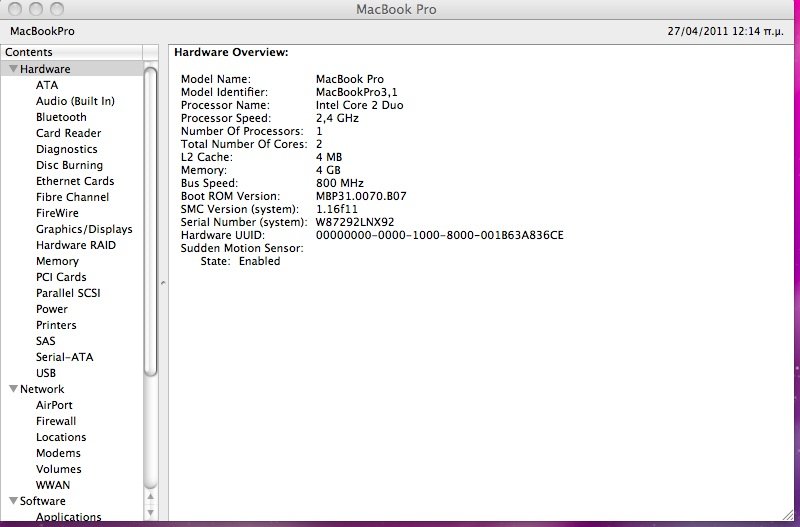This screenshot has height=527, width=800.
Task: Click the Hardware UUID value
Action: click(x=440, y=235)
